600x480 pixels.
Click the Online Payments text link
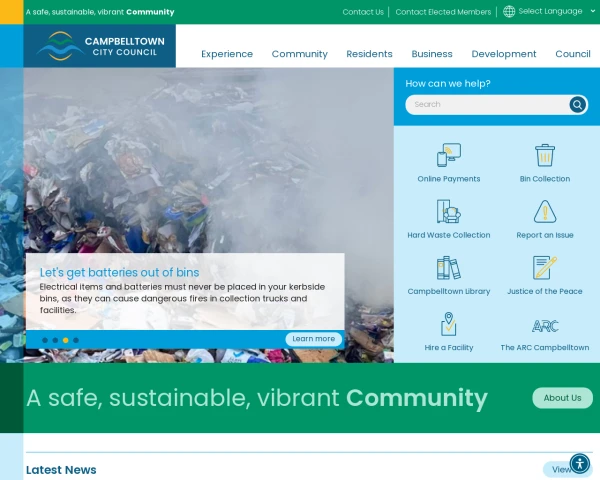[449, 179]
